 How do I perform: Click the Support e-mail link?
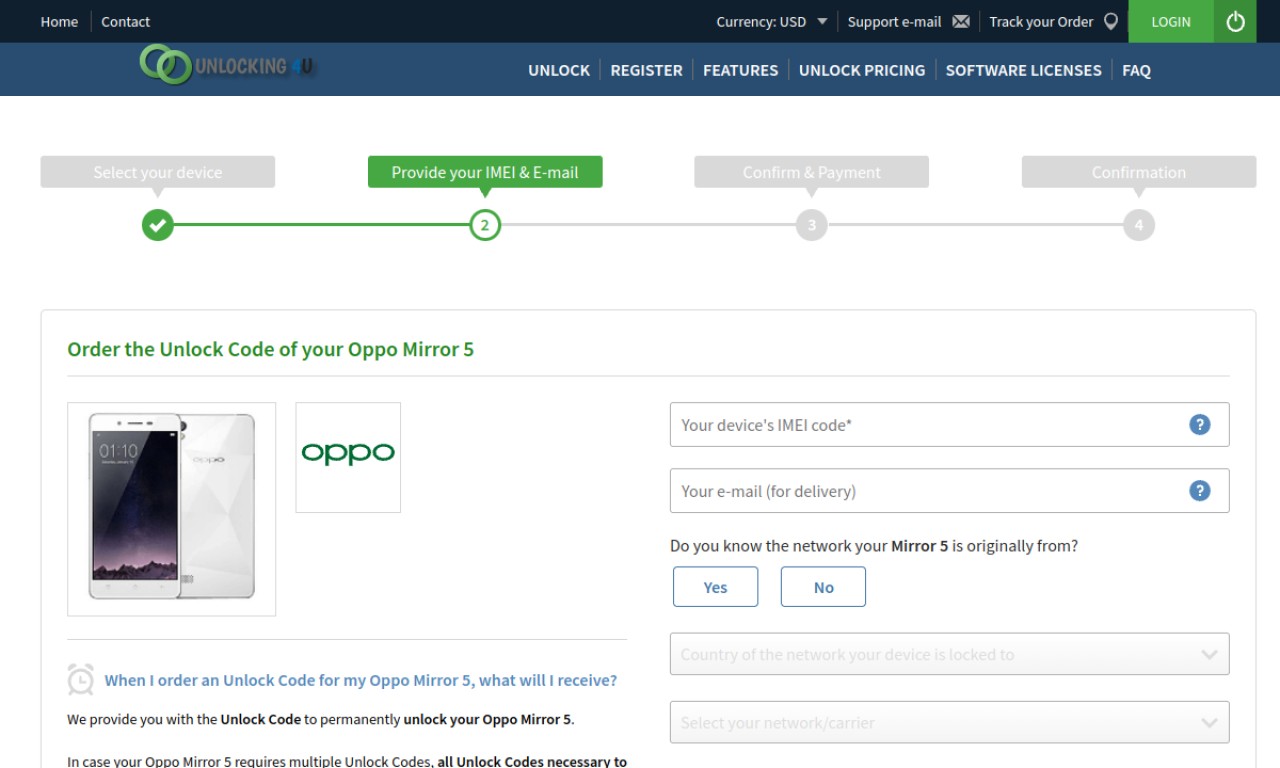point(895,22)
